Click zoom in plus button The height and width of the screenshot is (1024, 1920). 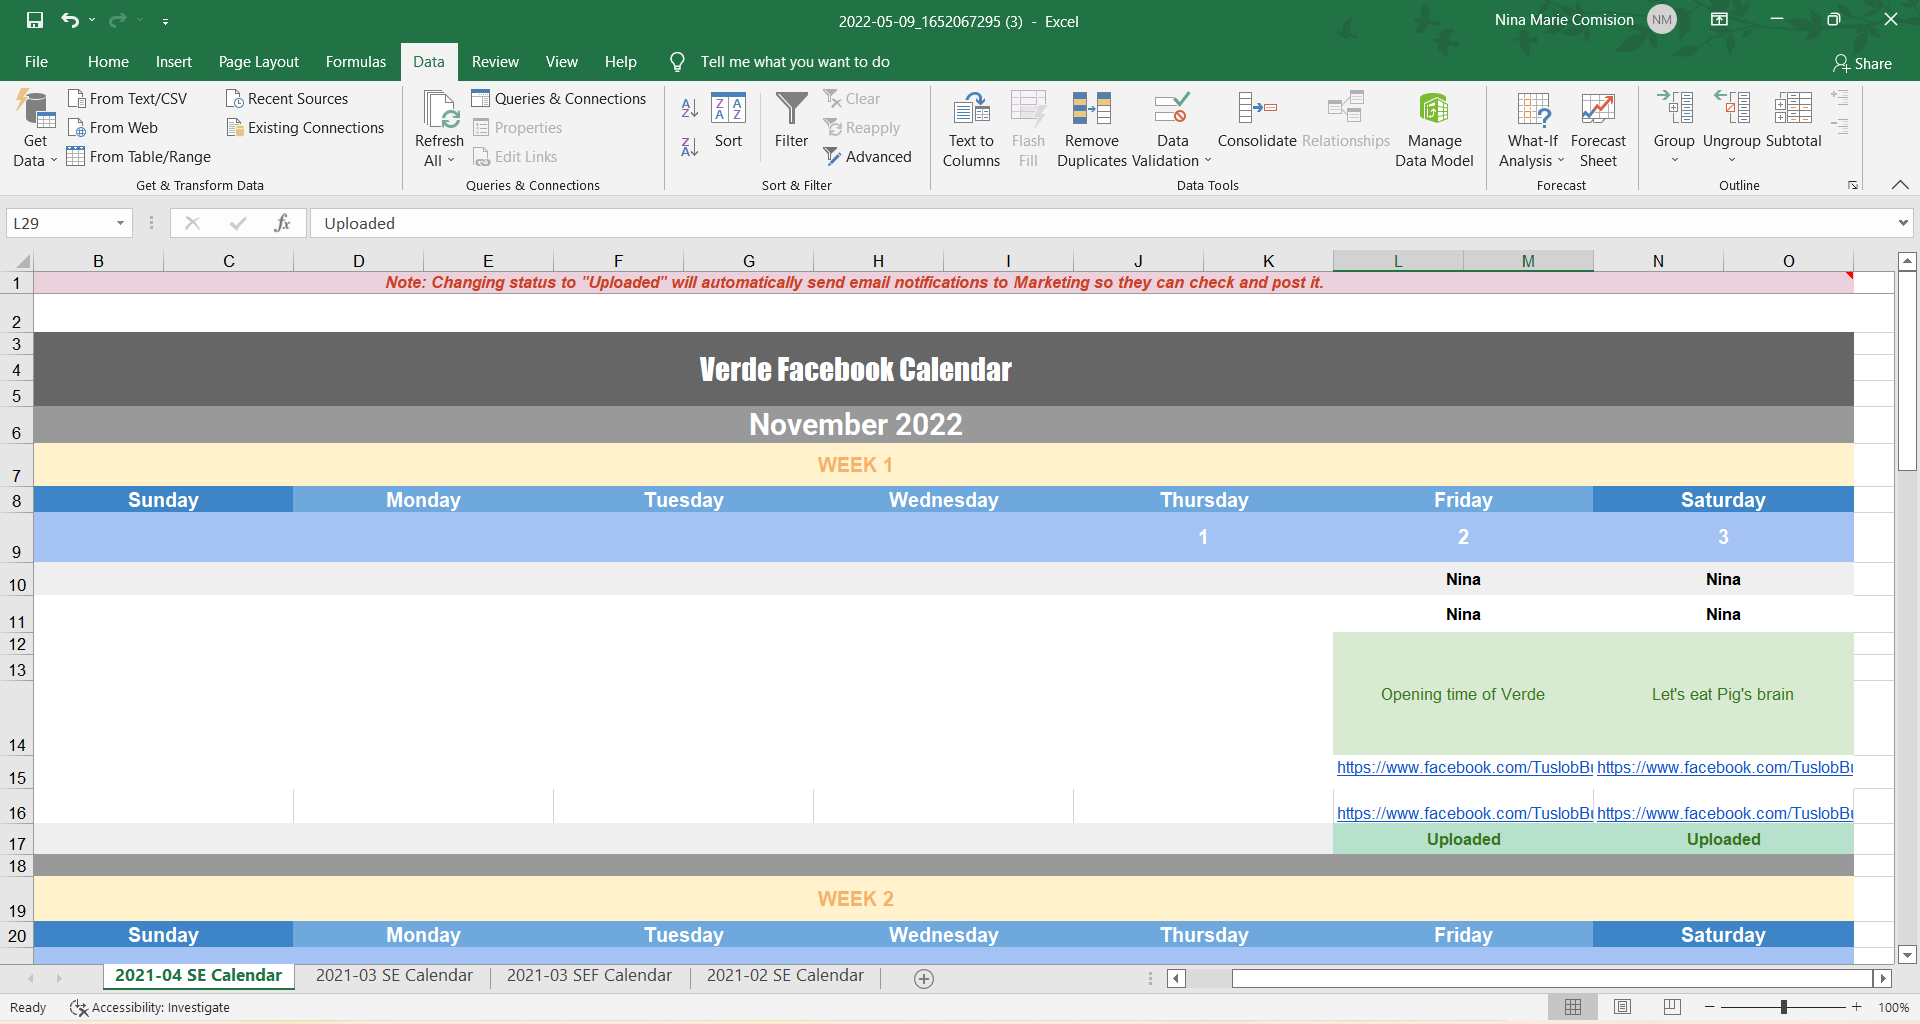click(1856, 1007)
